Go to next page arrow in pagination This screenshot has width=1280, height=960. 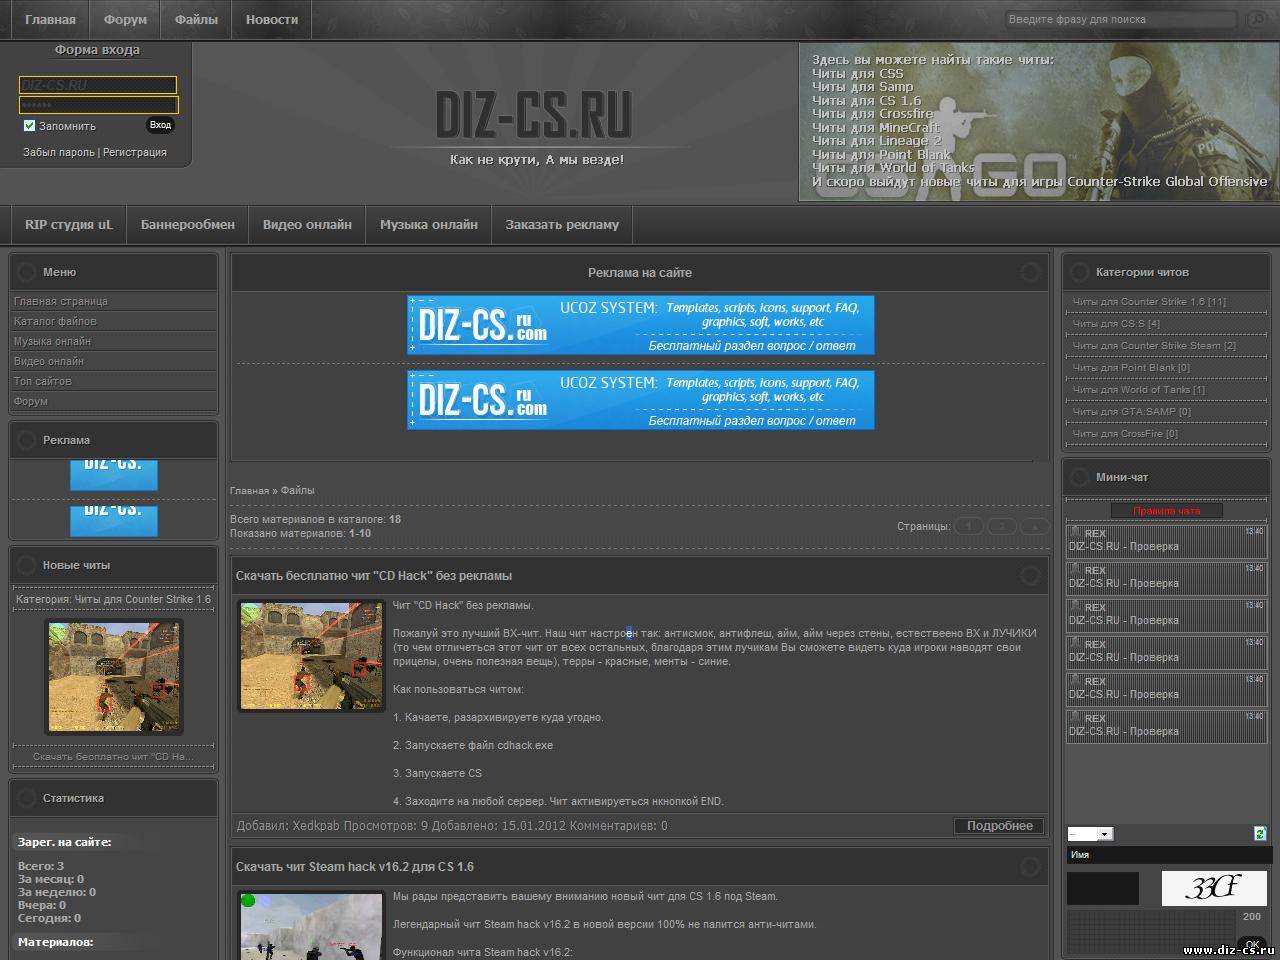pos(1034,526)
